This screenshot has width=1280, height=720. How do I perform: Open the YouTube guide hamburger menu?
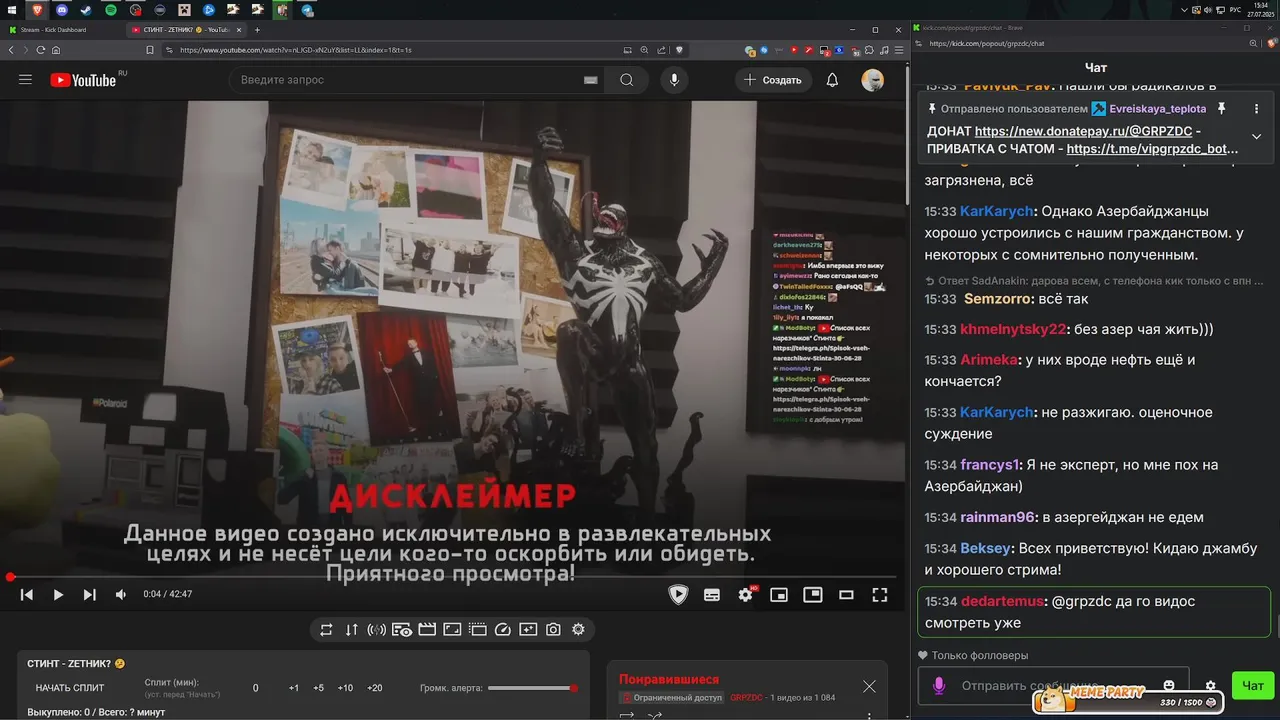[25, 80]
